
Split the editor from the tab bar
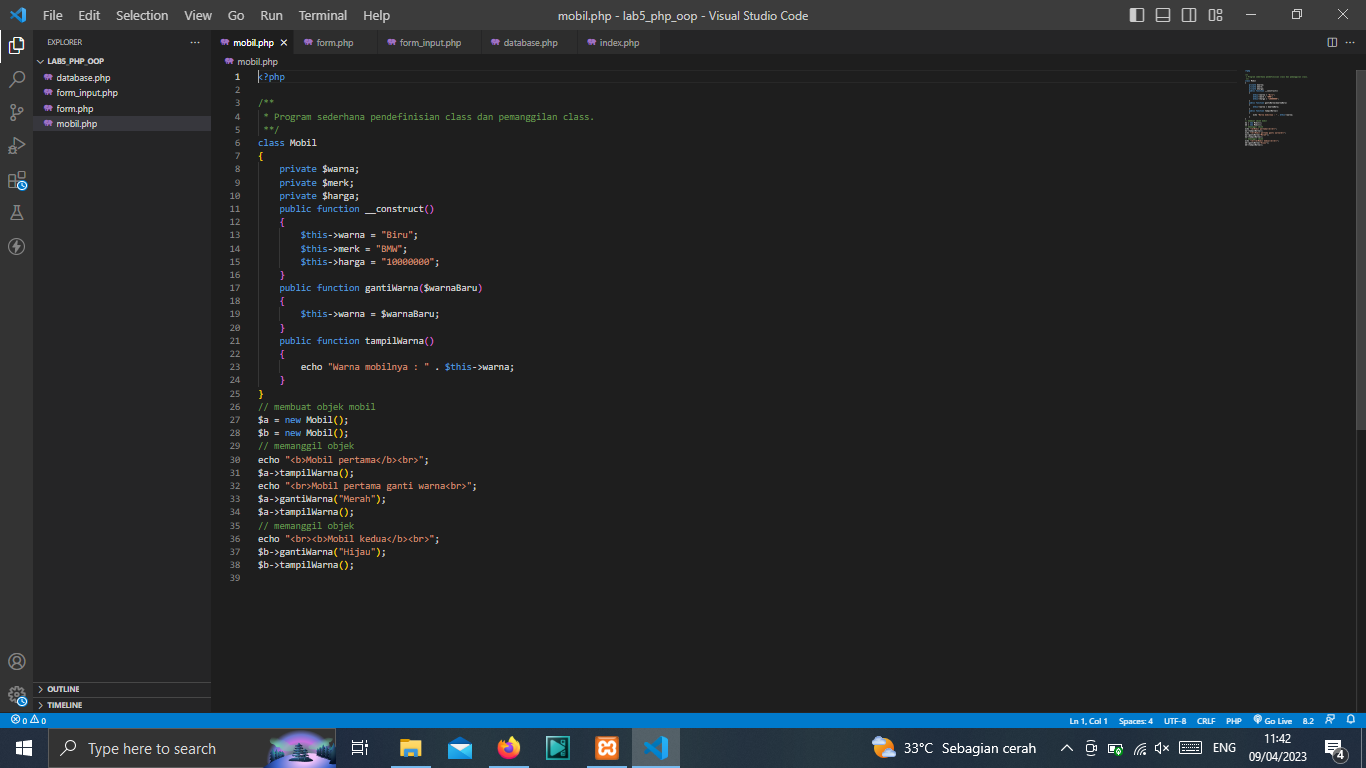click(1330, 42)
